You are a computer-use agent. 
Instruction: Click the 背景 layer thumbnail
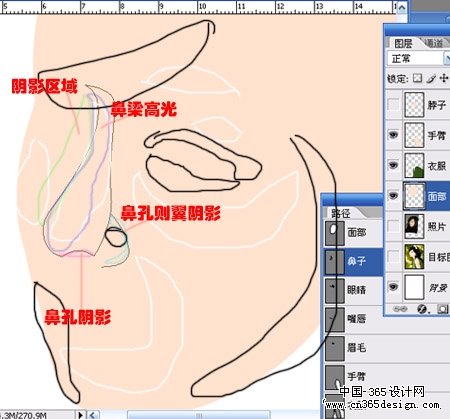414,287
